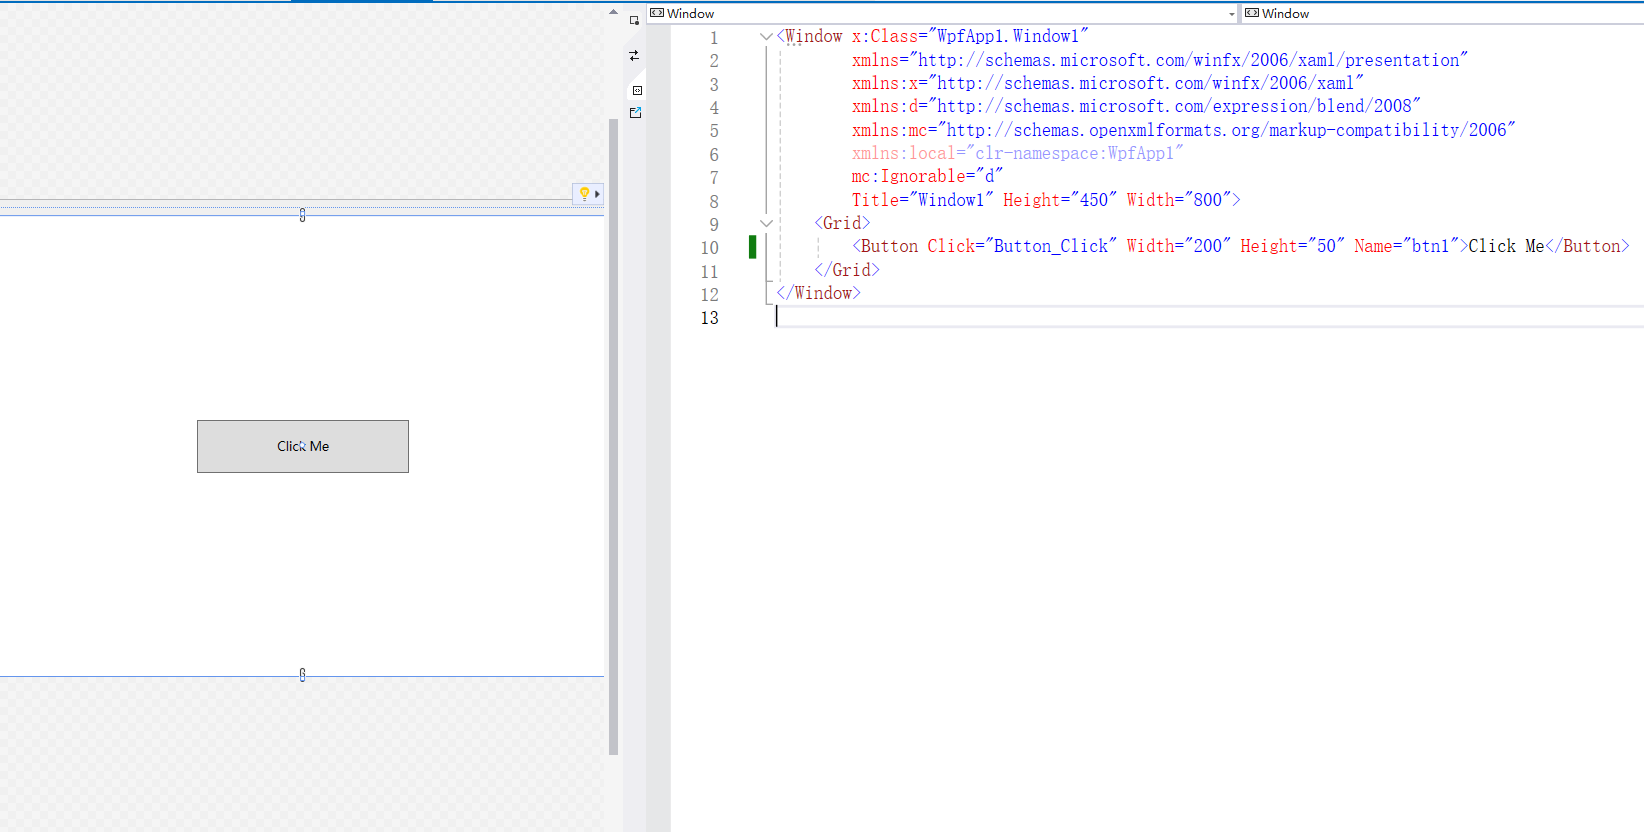Image resolution: width=1644 pixels, height=832 pixels.
Task: Select the XAML view icon in splitter bar
Action: 637,90
